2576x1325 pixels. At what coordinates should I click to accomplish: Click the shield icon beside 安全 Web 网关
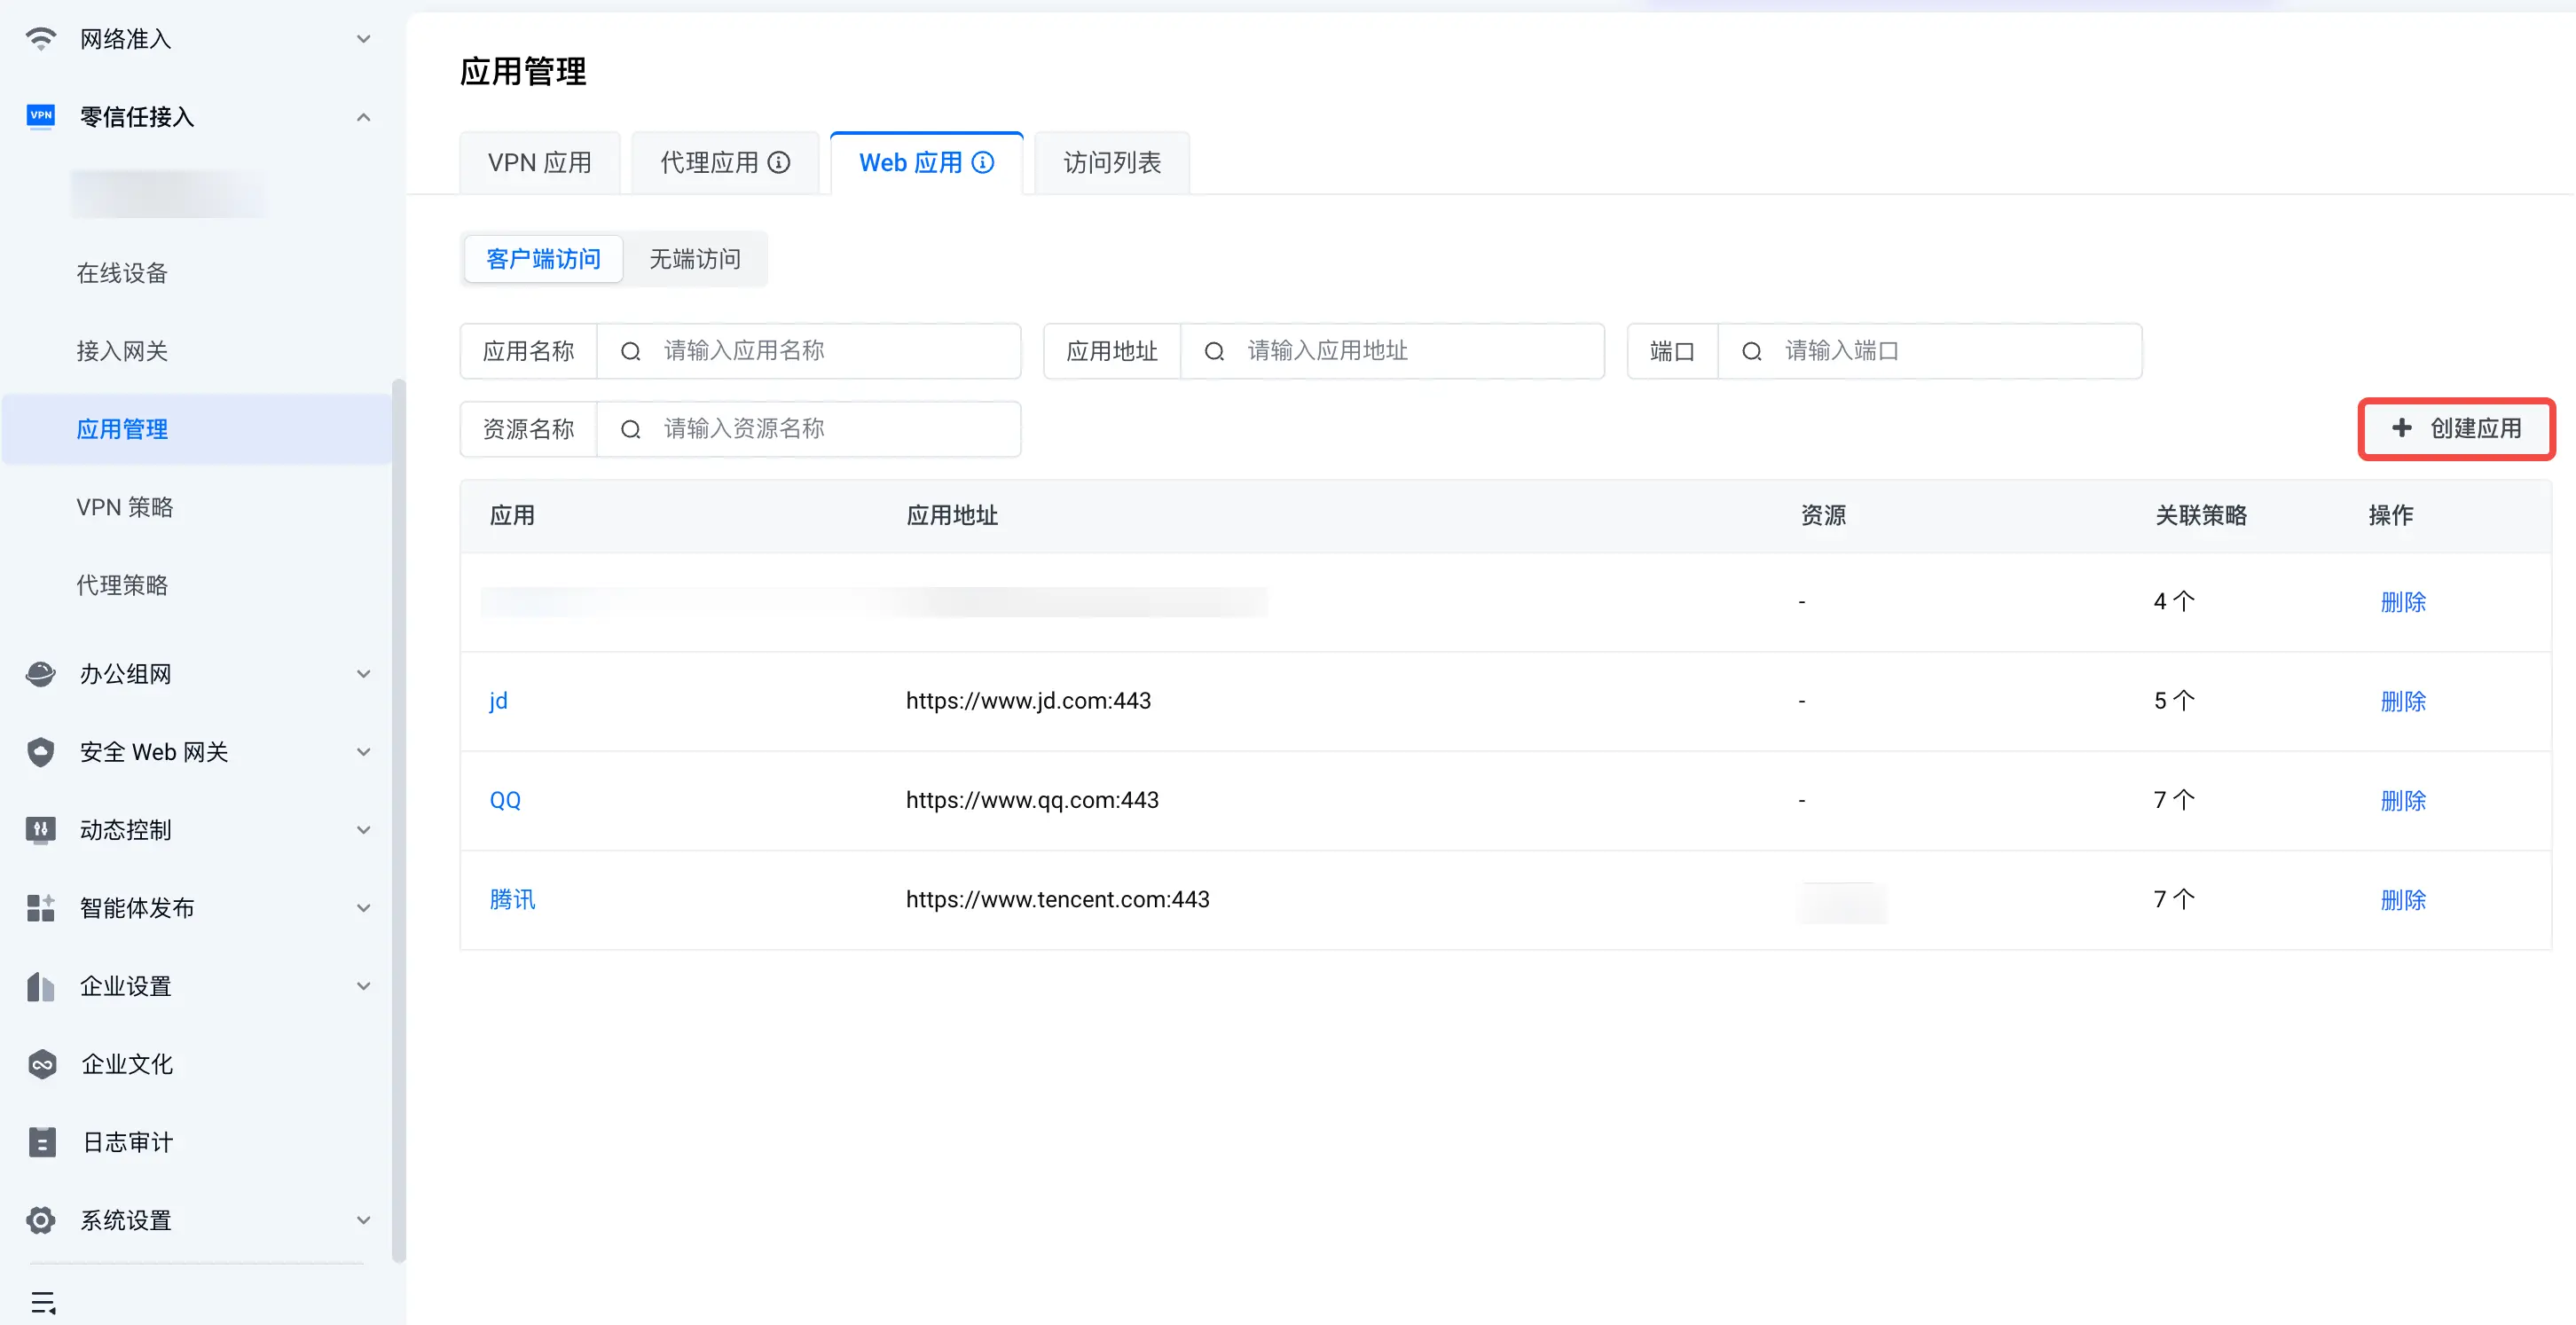click(40, 752)
